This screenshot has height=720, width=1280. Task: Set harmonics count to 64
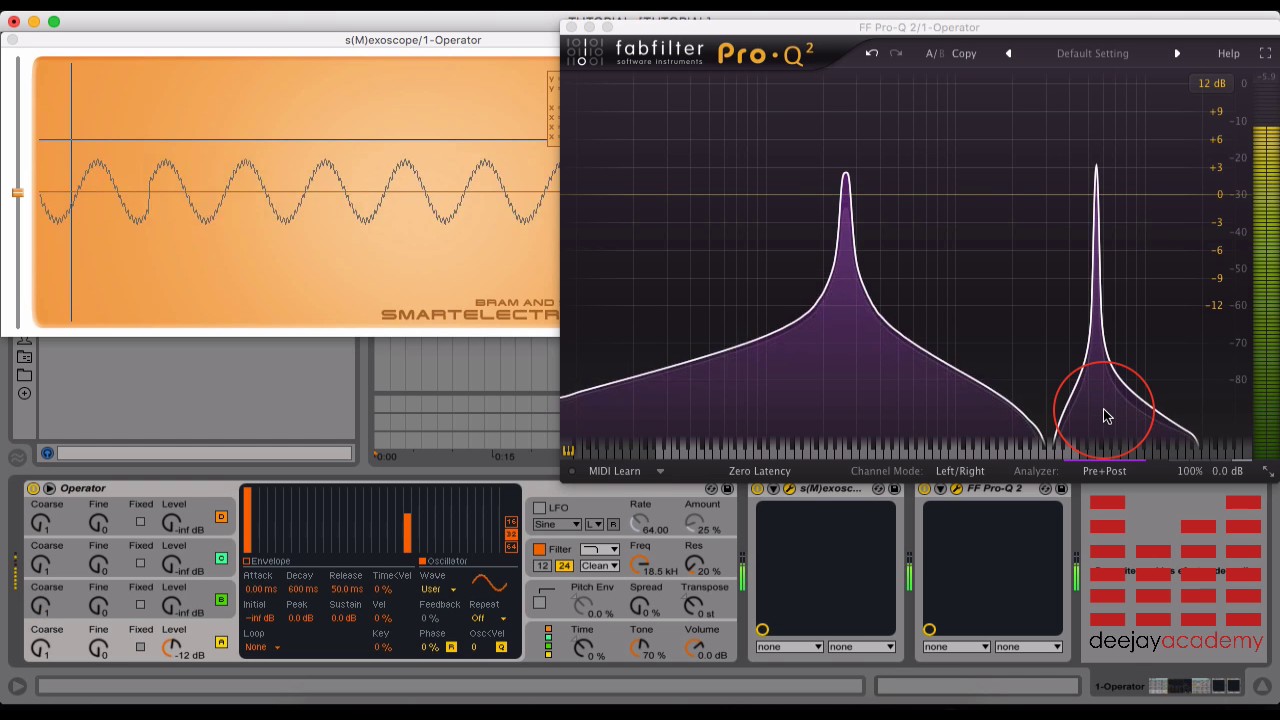tap(511, 547)
